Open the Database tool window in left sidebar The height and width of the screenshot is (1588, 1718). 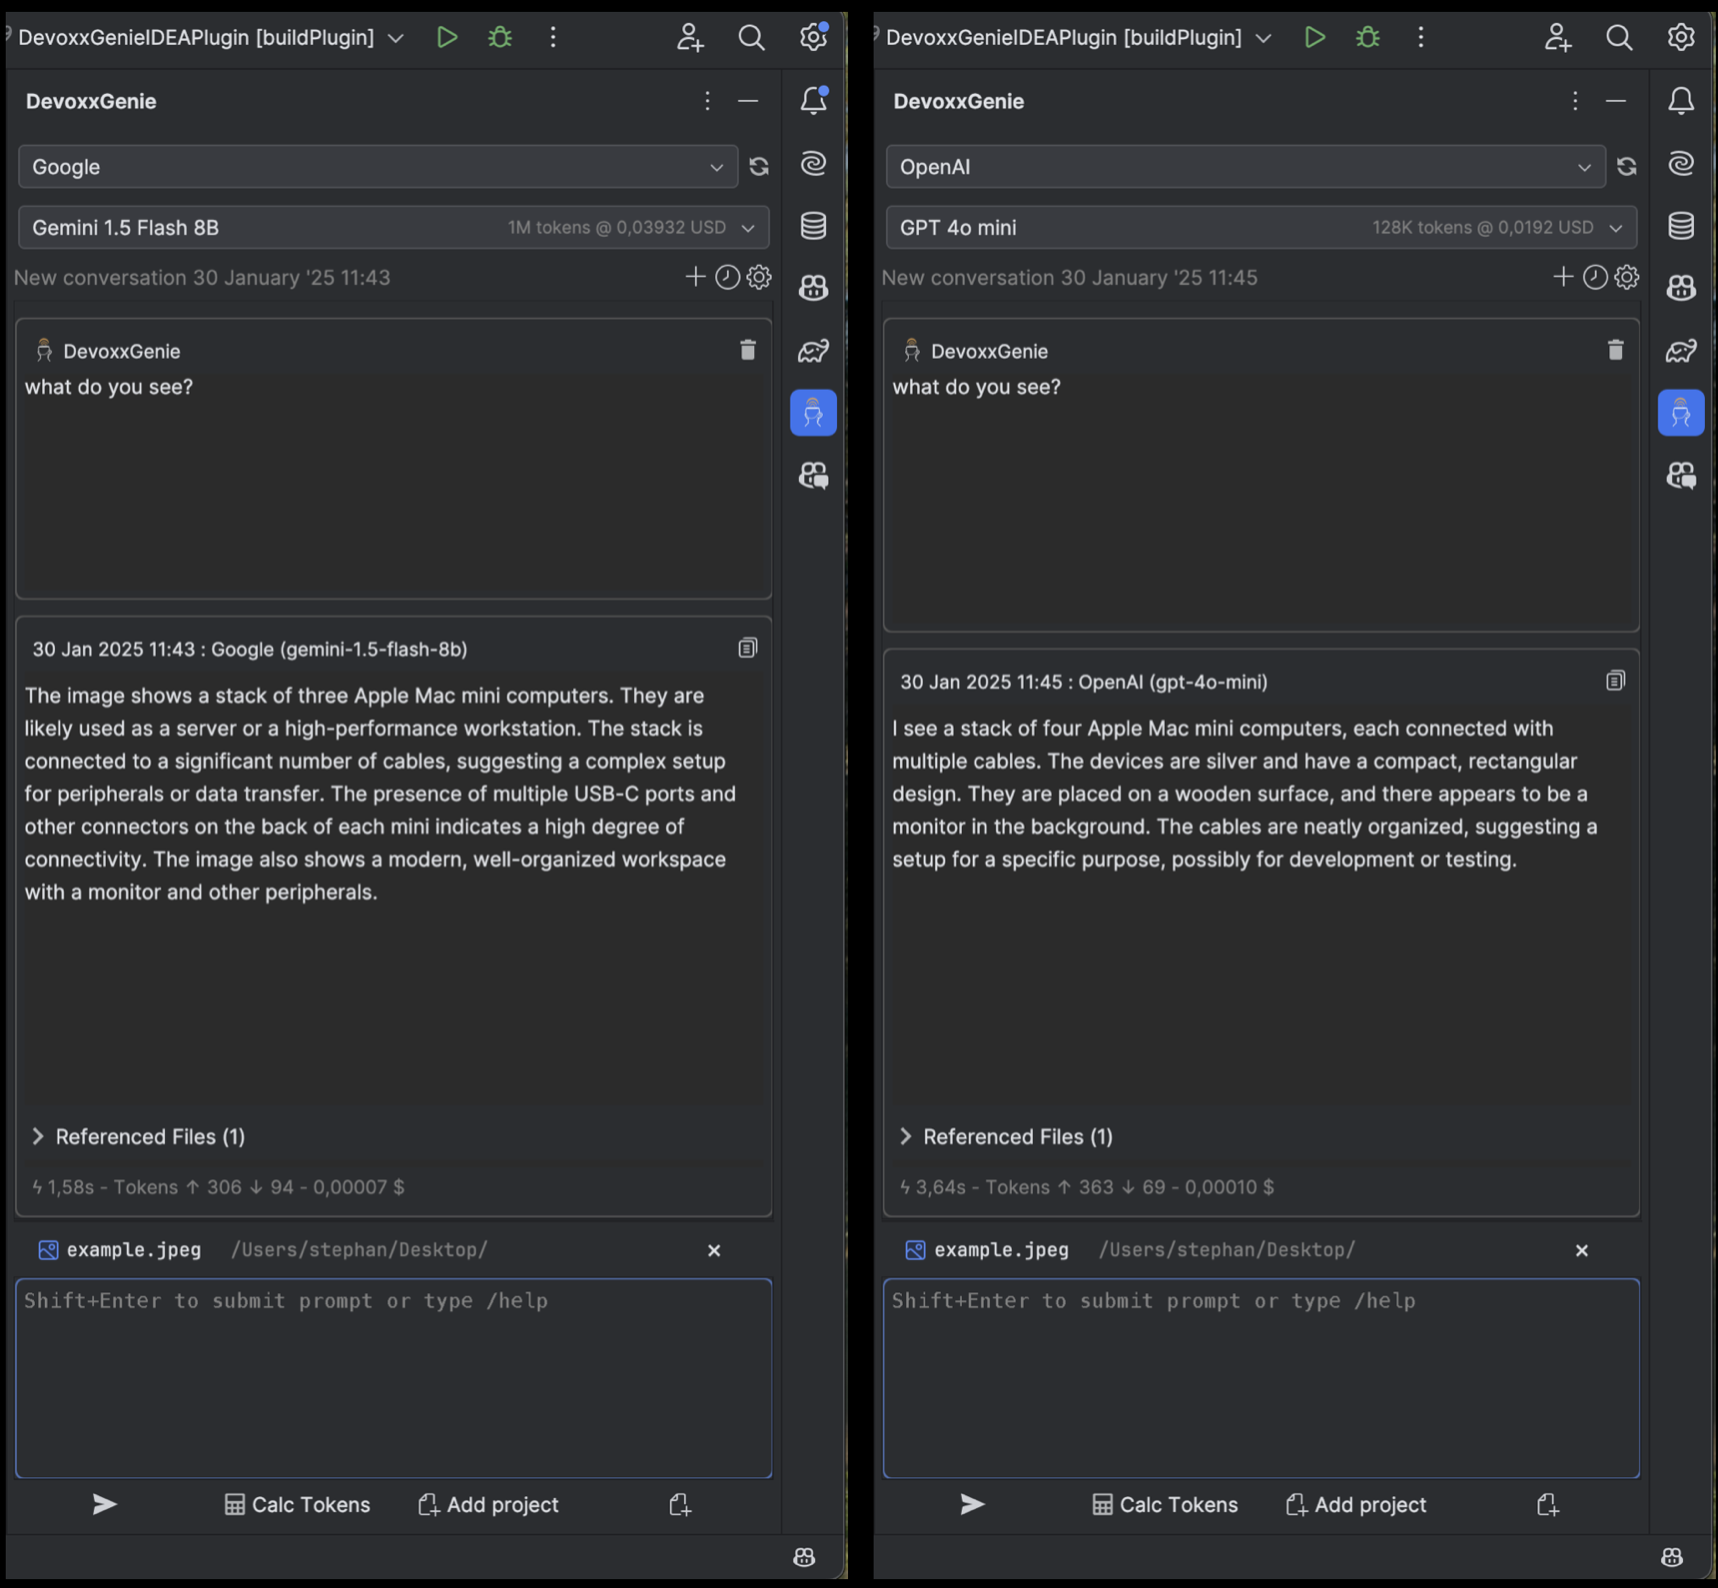click(x=813, y=226)
